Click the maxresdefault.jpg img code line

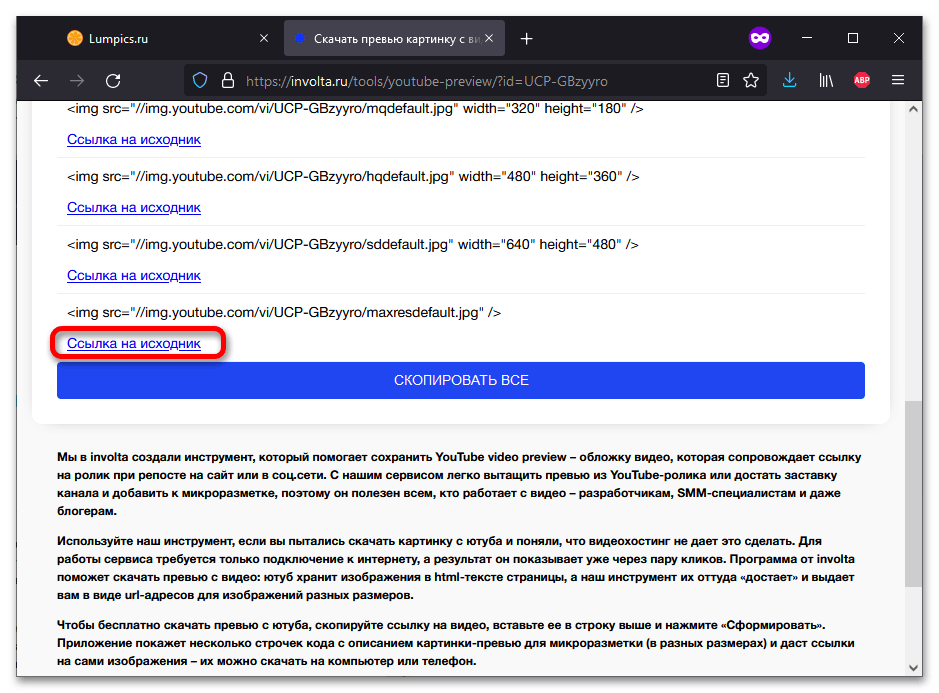283,313
